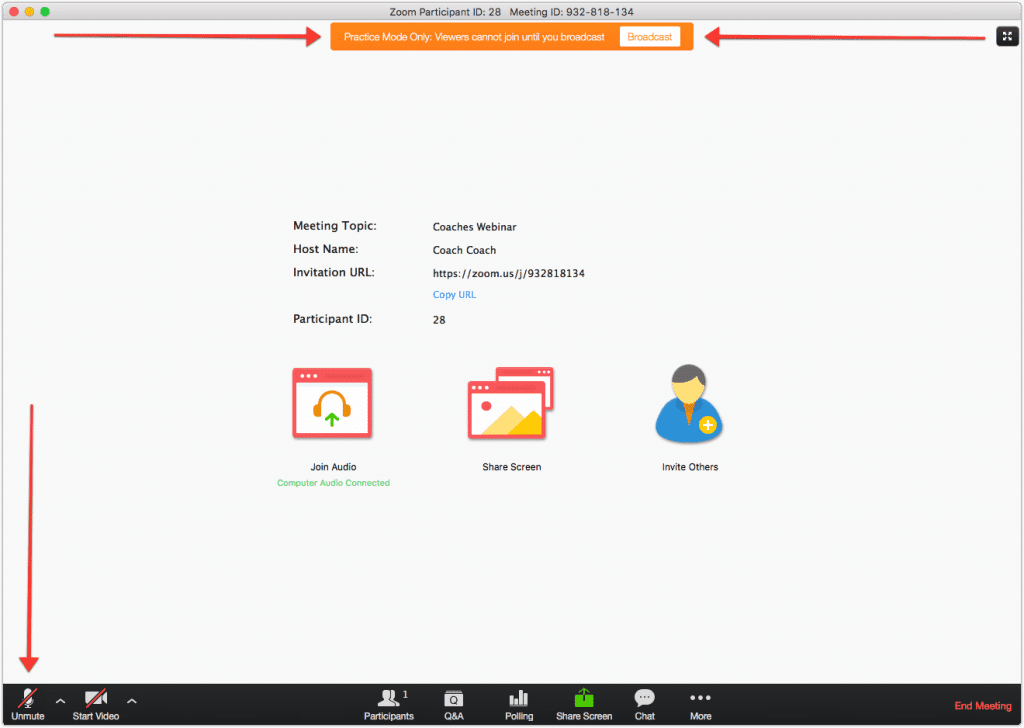Screen dimensions: 1024x728
Task: Click the green macOS zoom window button
Action: click(45, 12)
